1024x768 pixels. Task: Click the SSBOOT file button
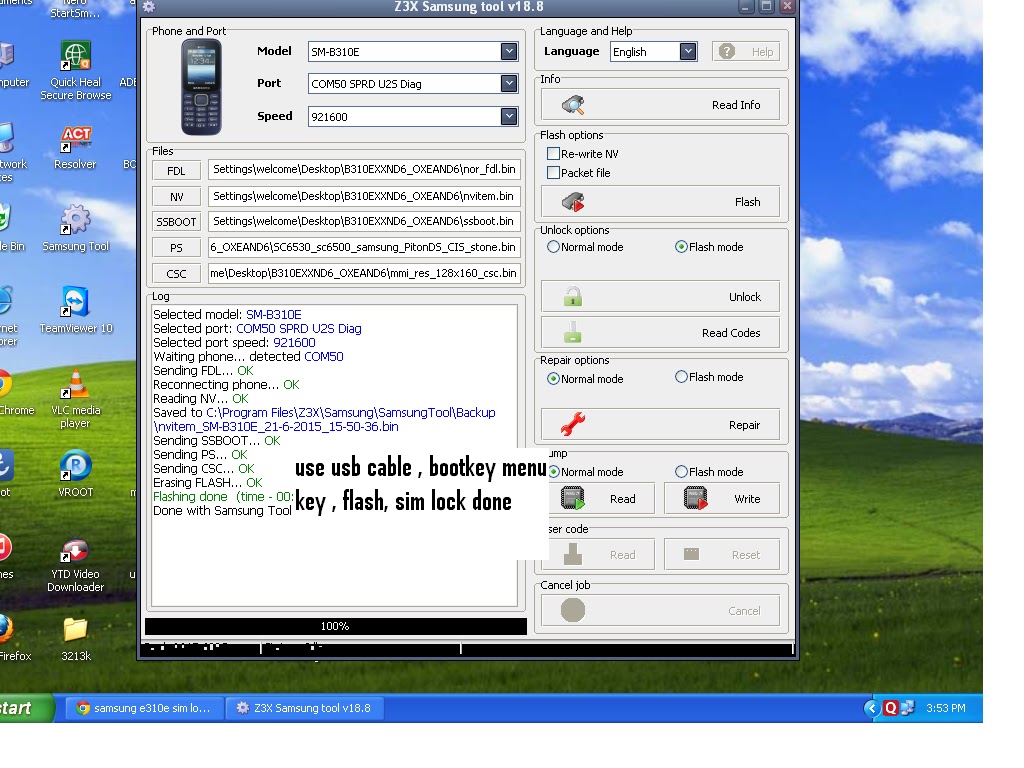point(176,221)
